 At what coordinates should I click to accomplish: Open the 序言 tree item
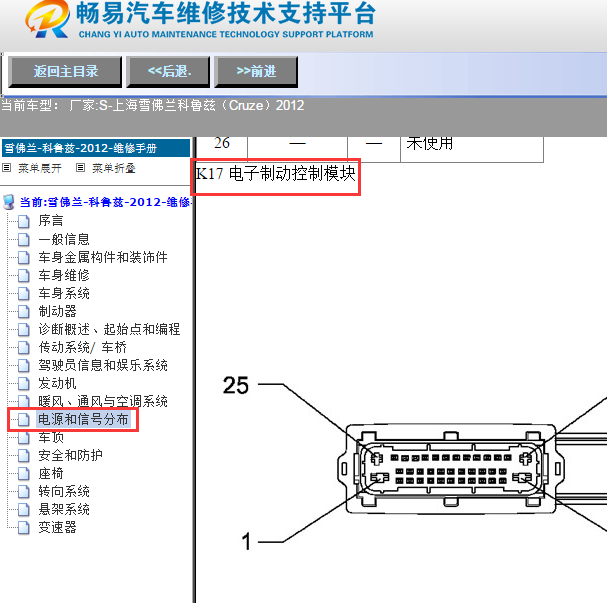coord(51,221)
